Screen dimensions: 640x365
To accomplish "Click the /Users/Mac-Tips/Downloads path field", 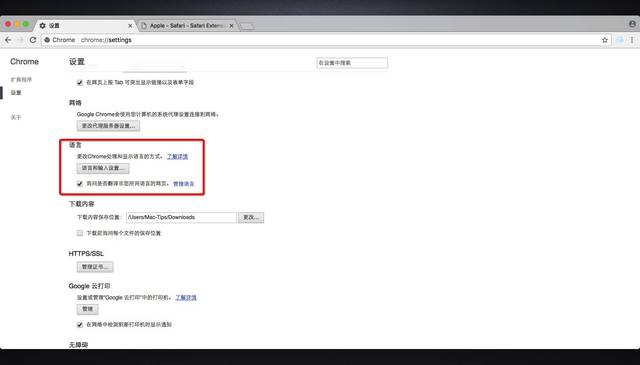I will (x=181, y=217).
